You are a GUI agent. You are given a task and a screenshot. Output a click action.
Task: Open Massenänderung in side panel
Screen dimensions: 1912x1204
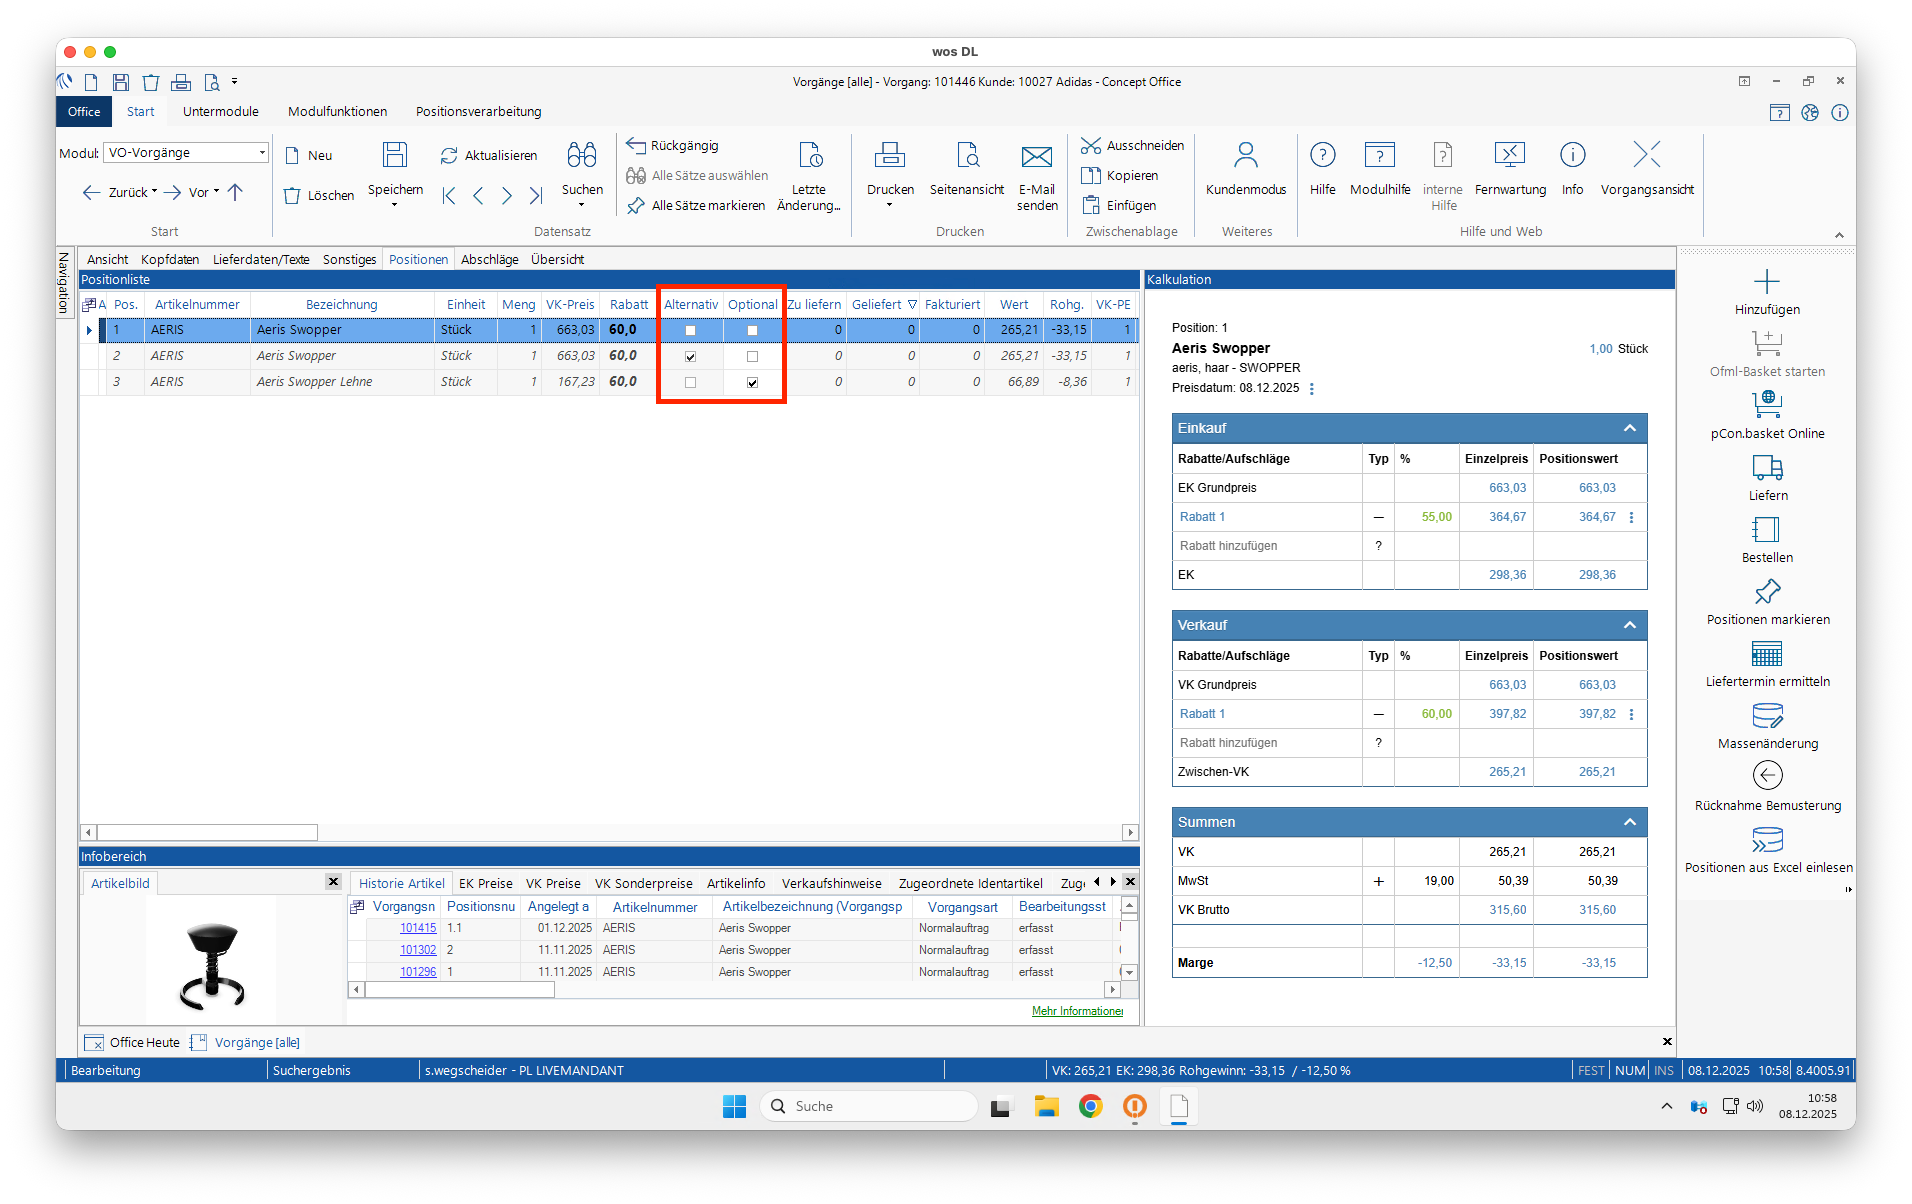tap(1766, 716)
